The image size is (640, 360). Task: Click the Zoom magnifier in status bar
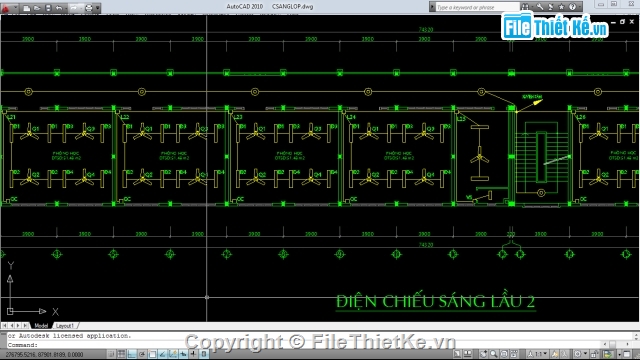[x=494, y=354]
